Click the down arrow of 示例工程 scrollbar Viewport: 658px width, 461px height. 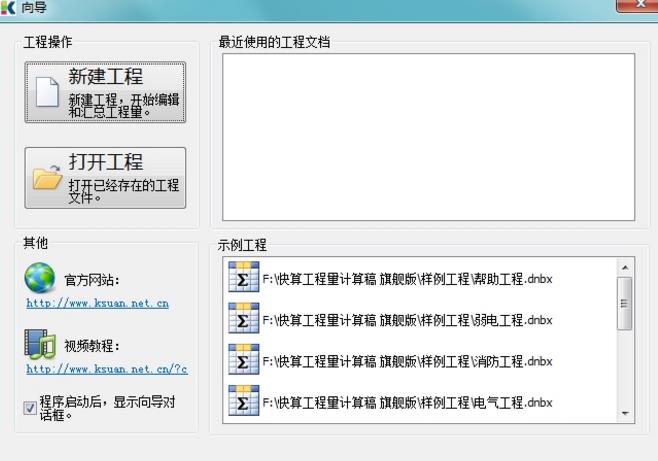626,412
